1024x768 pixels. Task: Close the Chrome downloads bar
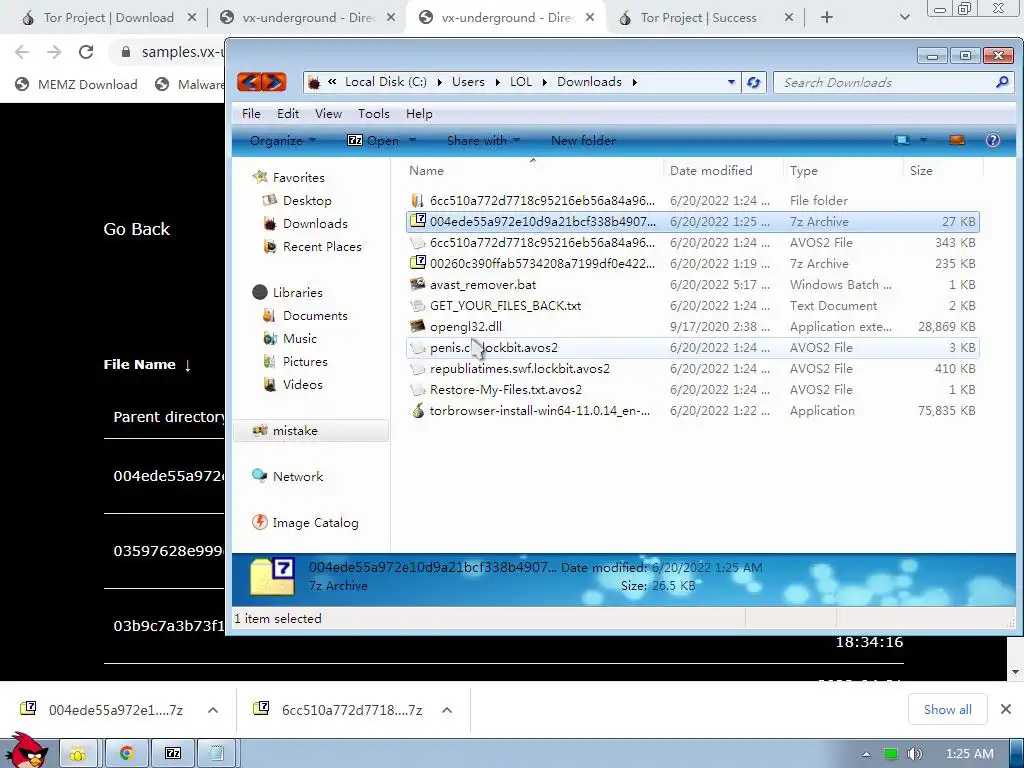click(x=1006, y=709)
